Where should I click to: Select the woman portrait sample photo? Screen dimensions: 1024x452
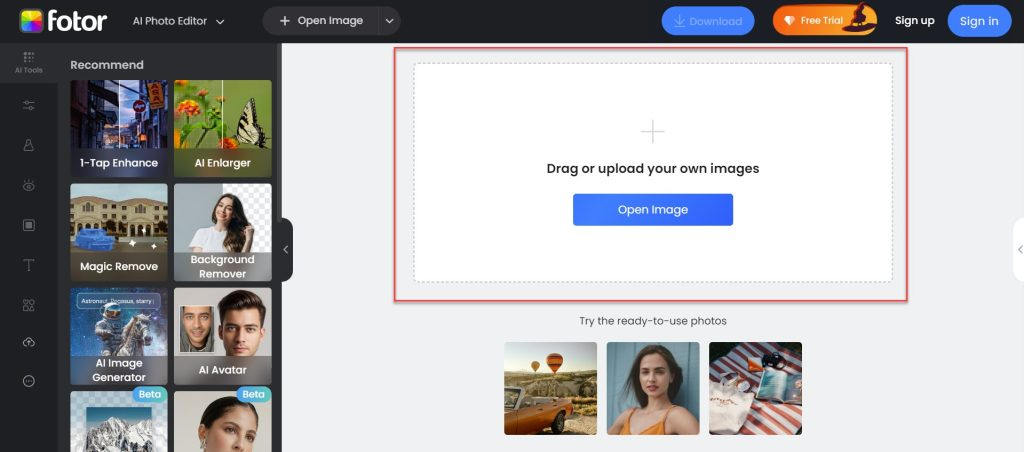653,389
